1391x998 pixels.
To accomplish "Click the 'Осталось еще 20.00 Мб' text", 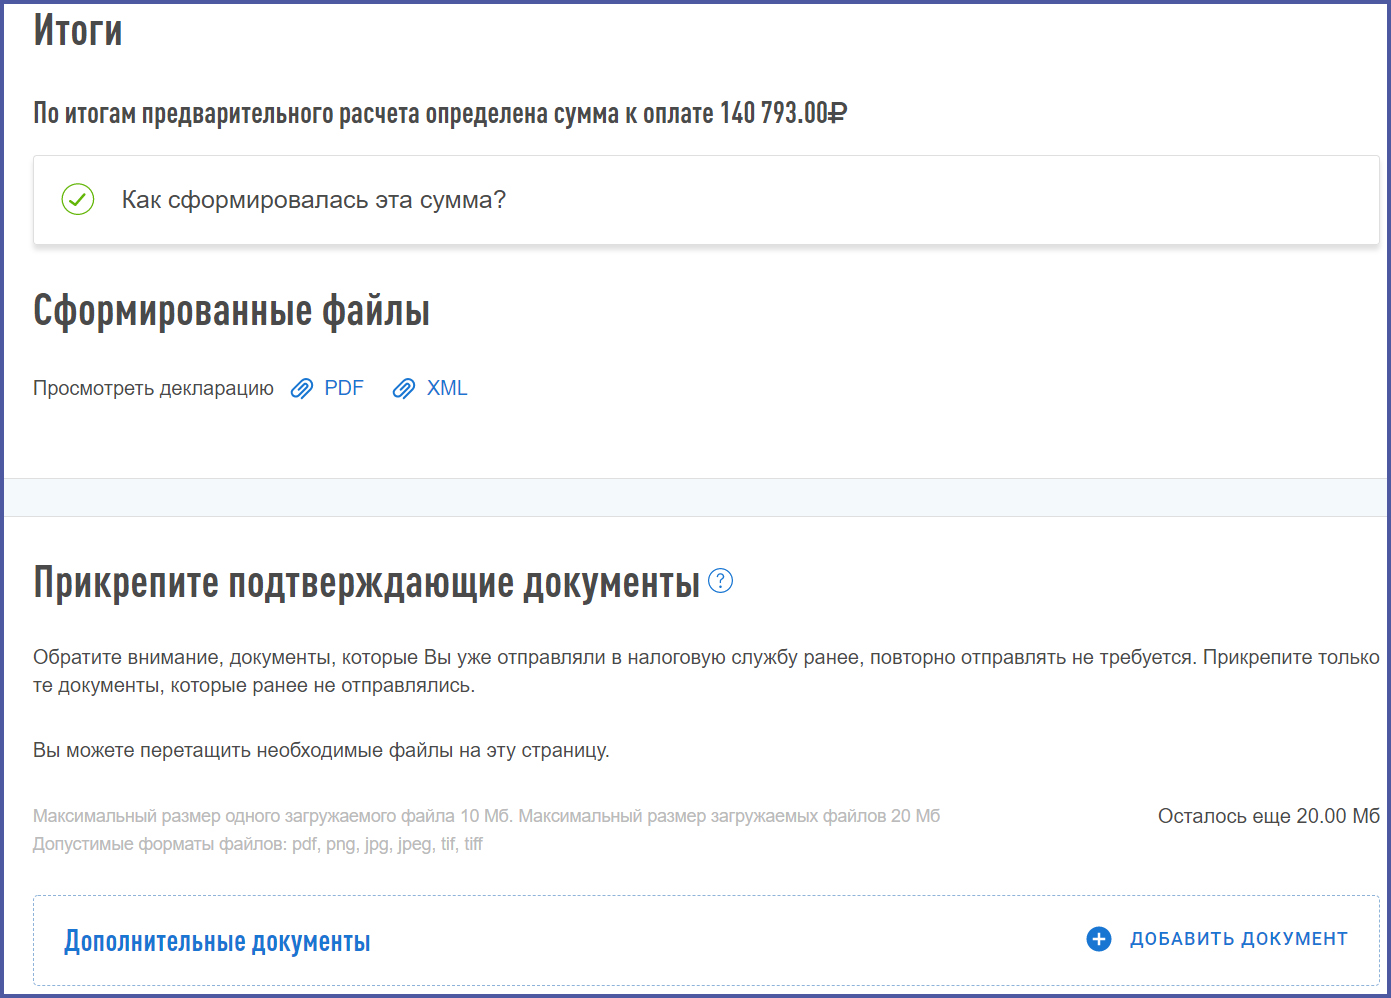I will [1269, 816].
